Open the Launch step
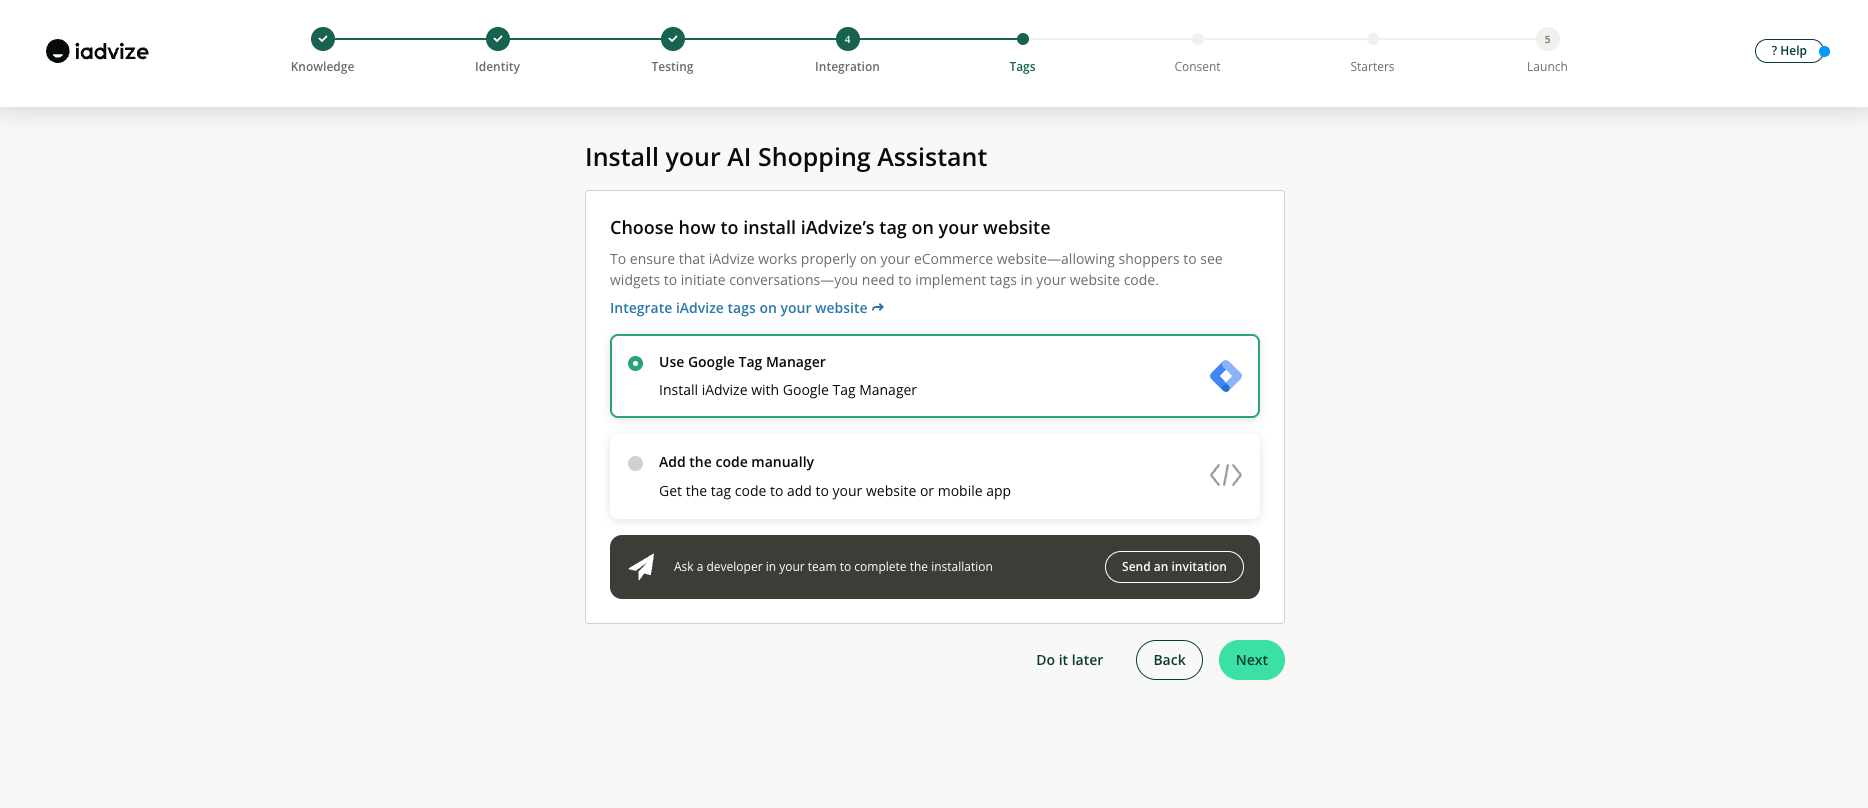 pos(1547,39)
